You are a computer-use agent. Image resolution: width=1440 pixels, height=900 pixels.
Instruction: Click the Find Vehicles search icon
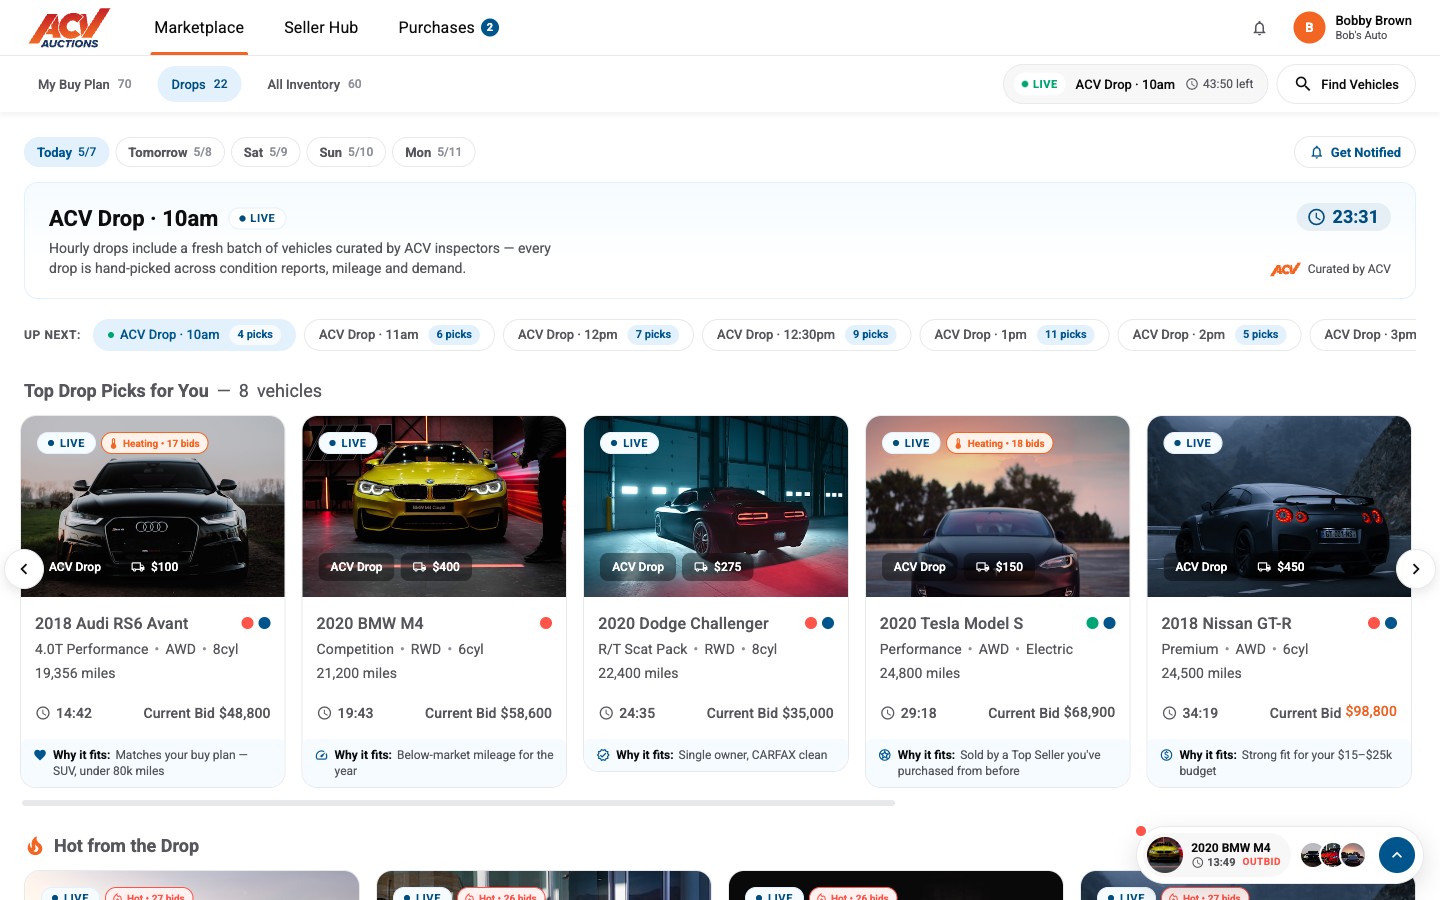pos(1302,84)
